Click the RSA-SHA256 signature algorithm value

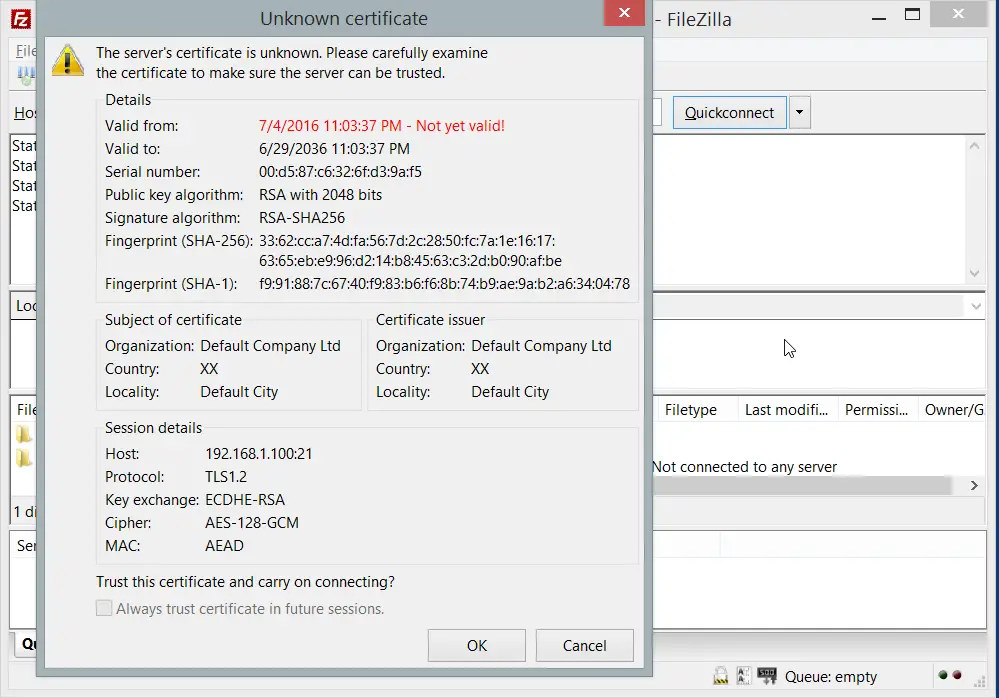coord(302,217)
